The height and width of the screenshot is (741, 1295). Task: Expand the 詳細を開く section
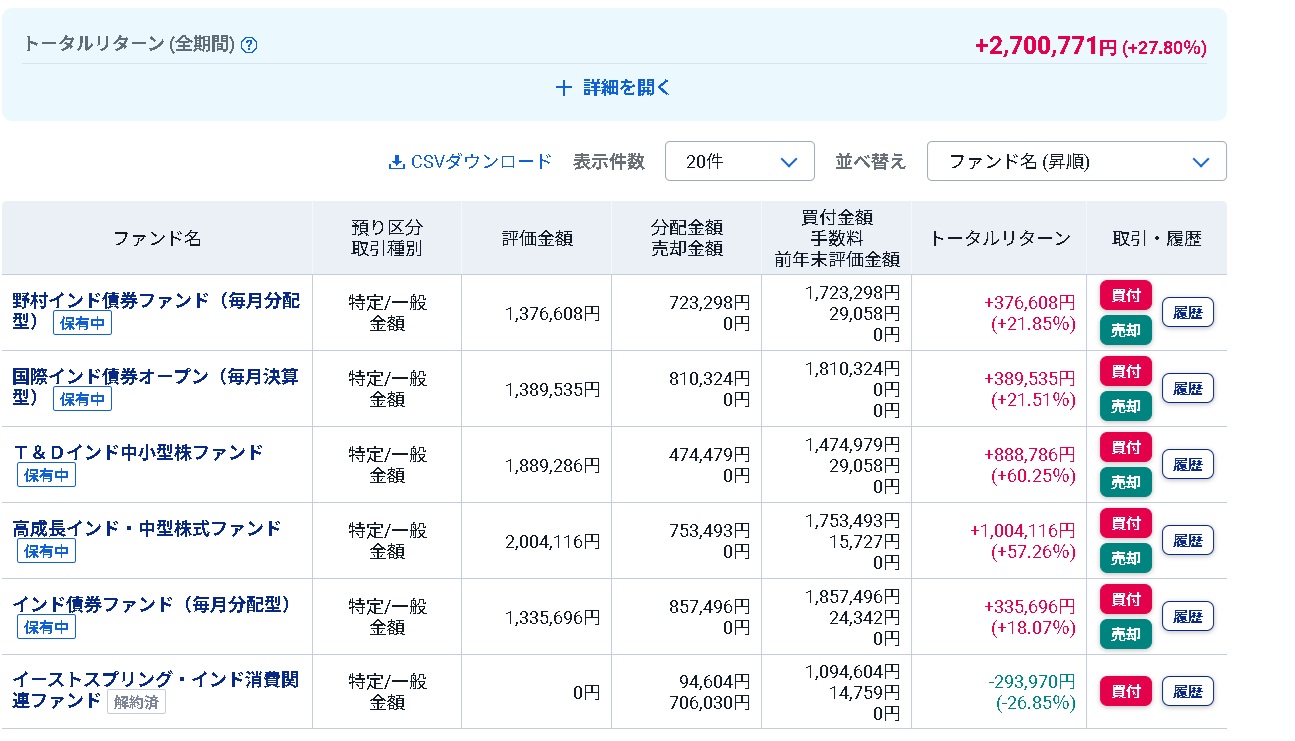coord(613,88)
